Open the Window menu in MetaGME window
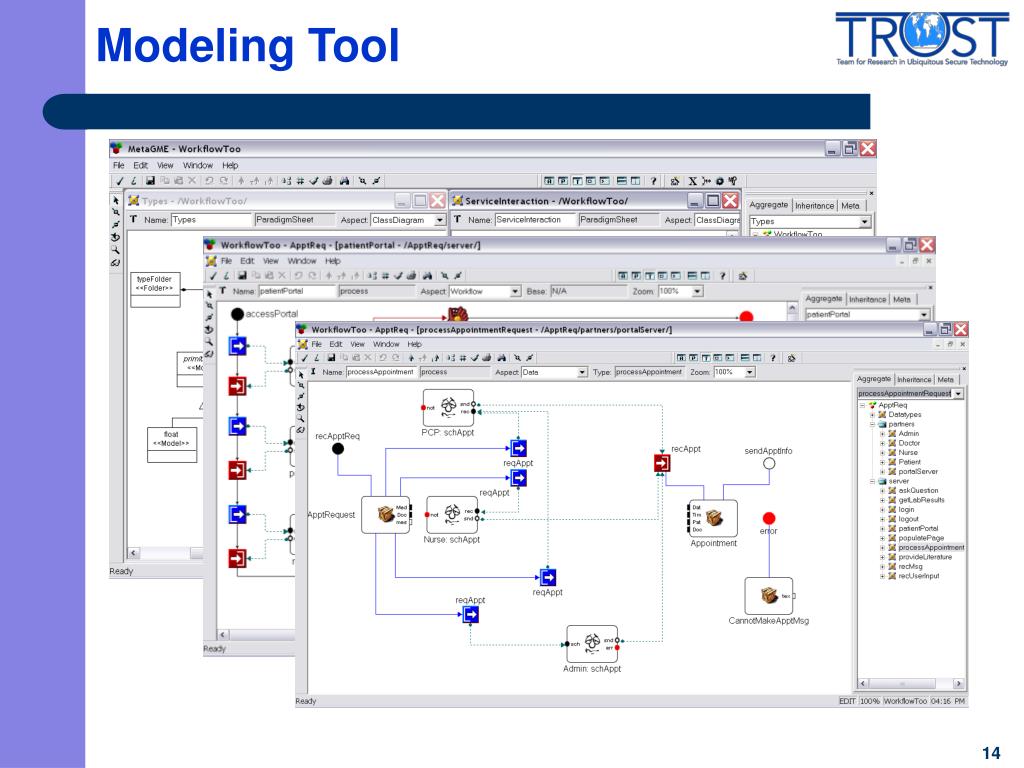 point(197,165)
